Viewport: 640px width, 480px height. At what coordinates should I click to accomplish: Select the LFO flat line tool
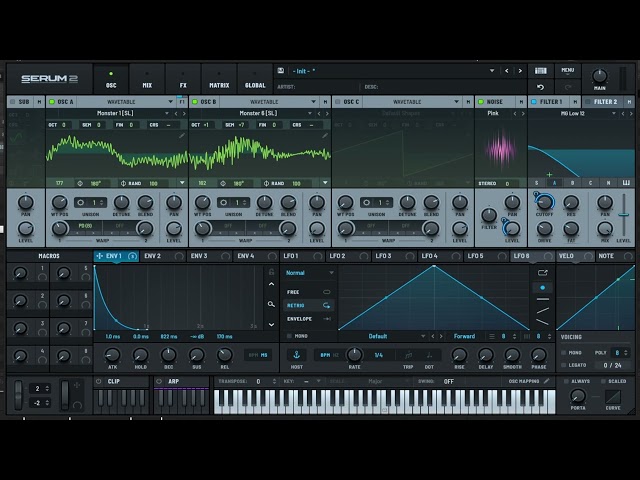coord(542,299)
